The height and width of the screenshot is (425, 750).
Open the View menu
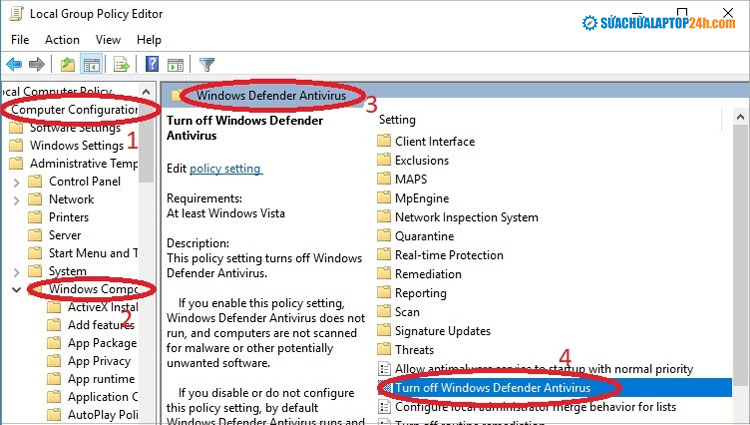107,40
